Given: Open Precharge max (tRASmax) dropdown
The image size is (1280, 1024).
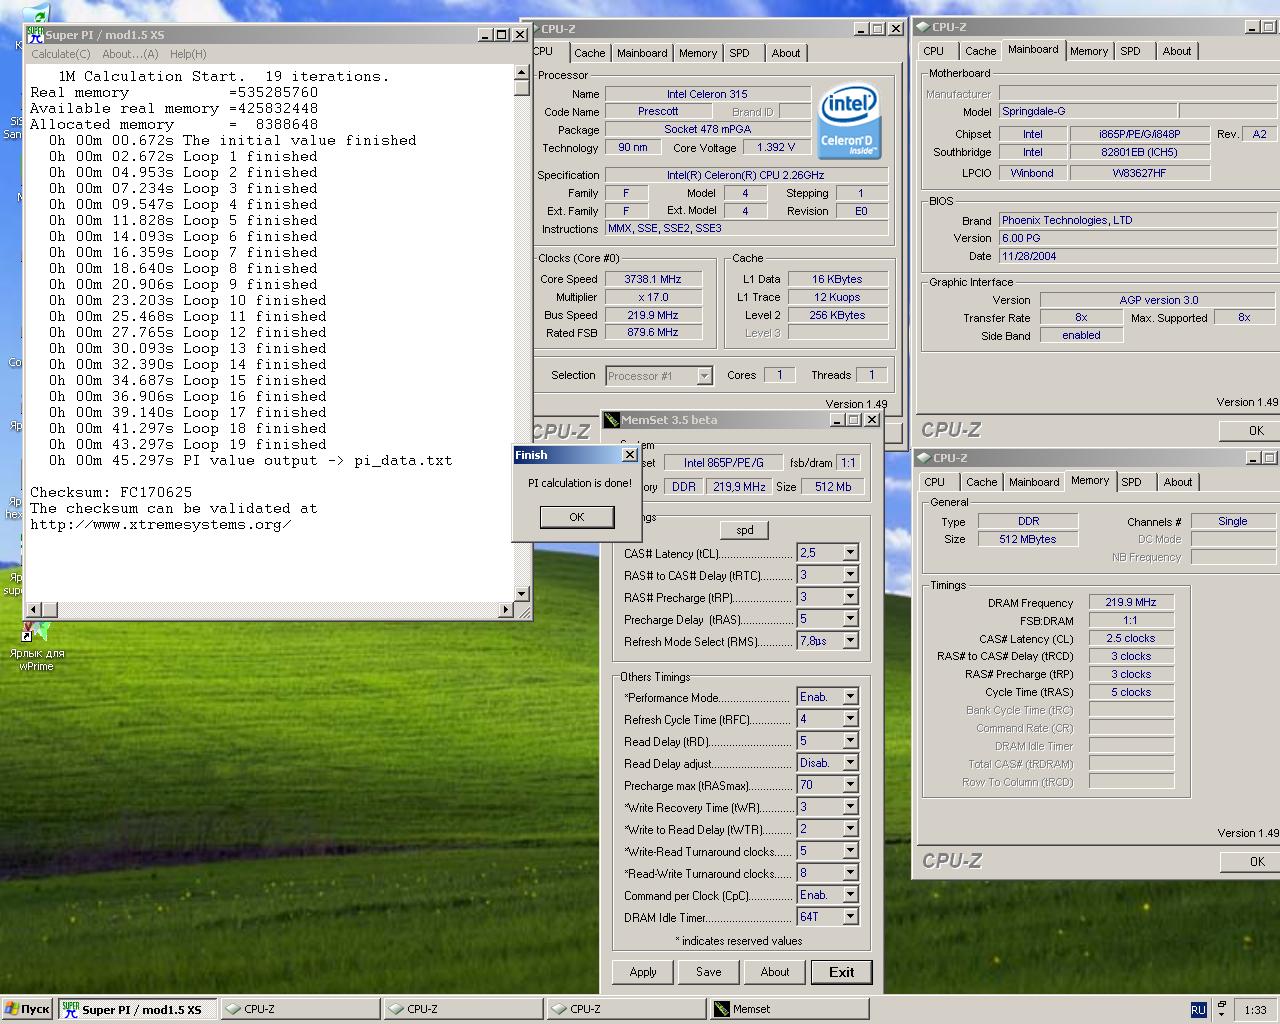Looking at the screenshot, I should [x=850, y=785].
